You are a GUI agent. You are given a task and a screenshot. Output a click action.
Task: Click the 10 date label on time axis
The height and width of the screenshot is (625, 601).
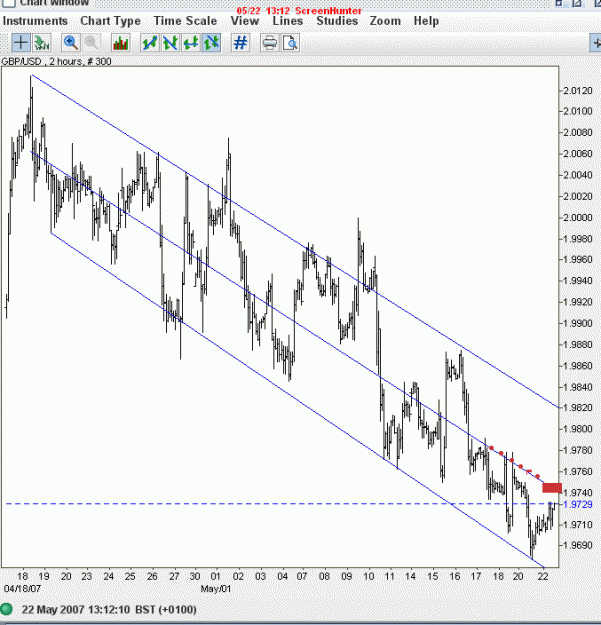369,576
